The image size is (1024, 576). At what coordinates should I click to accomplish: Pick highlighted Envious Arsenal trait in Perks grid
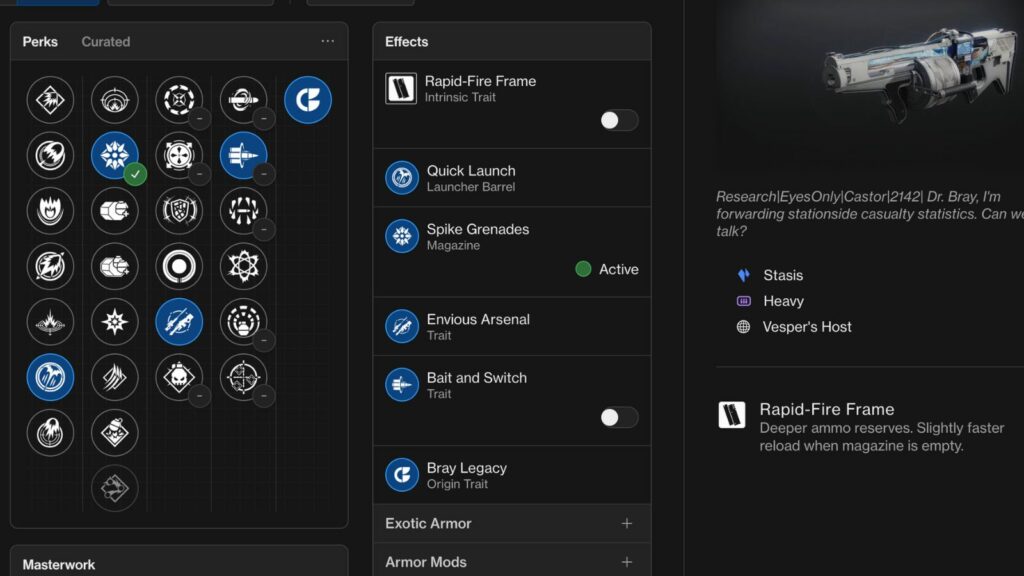click(x=179, y=321)
